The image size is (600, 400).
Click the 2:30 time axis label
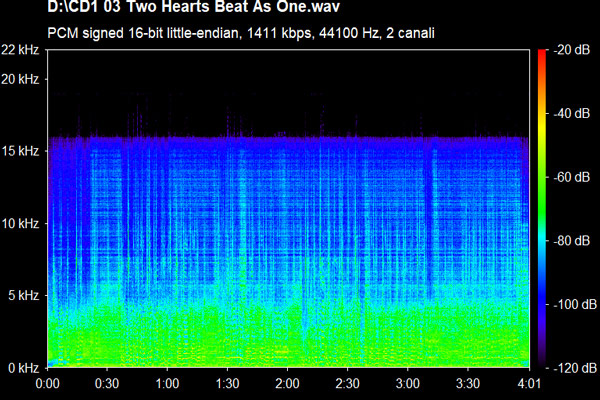click(x=347, y=383)
